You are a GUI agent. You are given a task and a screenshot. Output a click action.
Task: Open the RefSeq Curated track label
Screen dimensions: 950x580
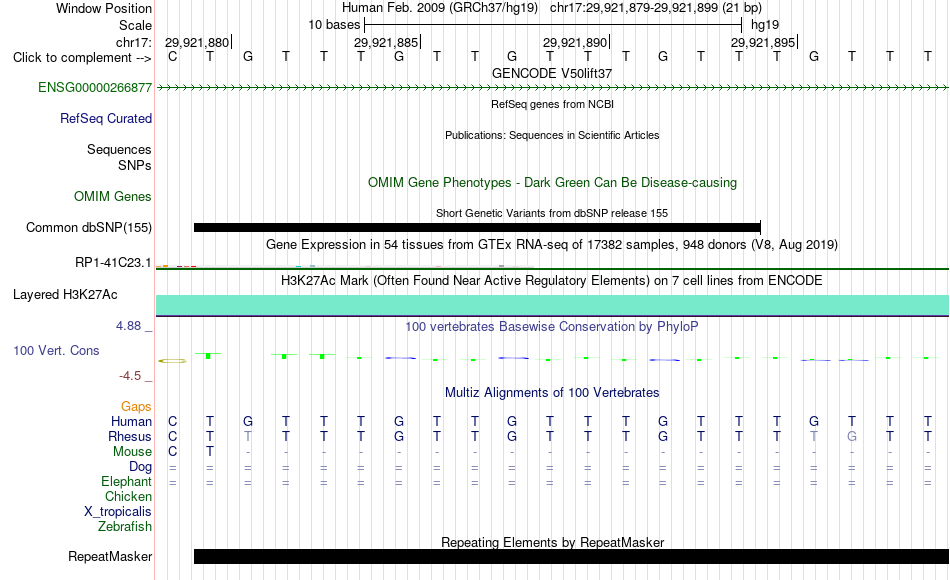click(x=106, y=119)
